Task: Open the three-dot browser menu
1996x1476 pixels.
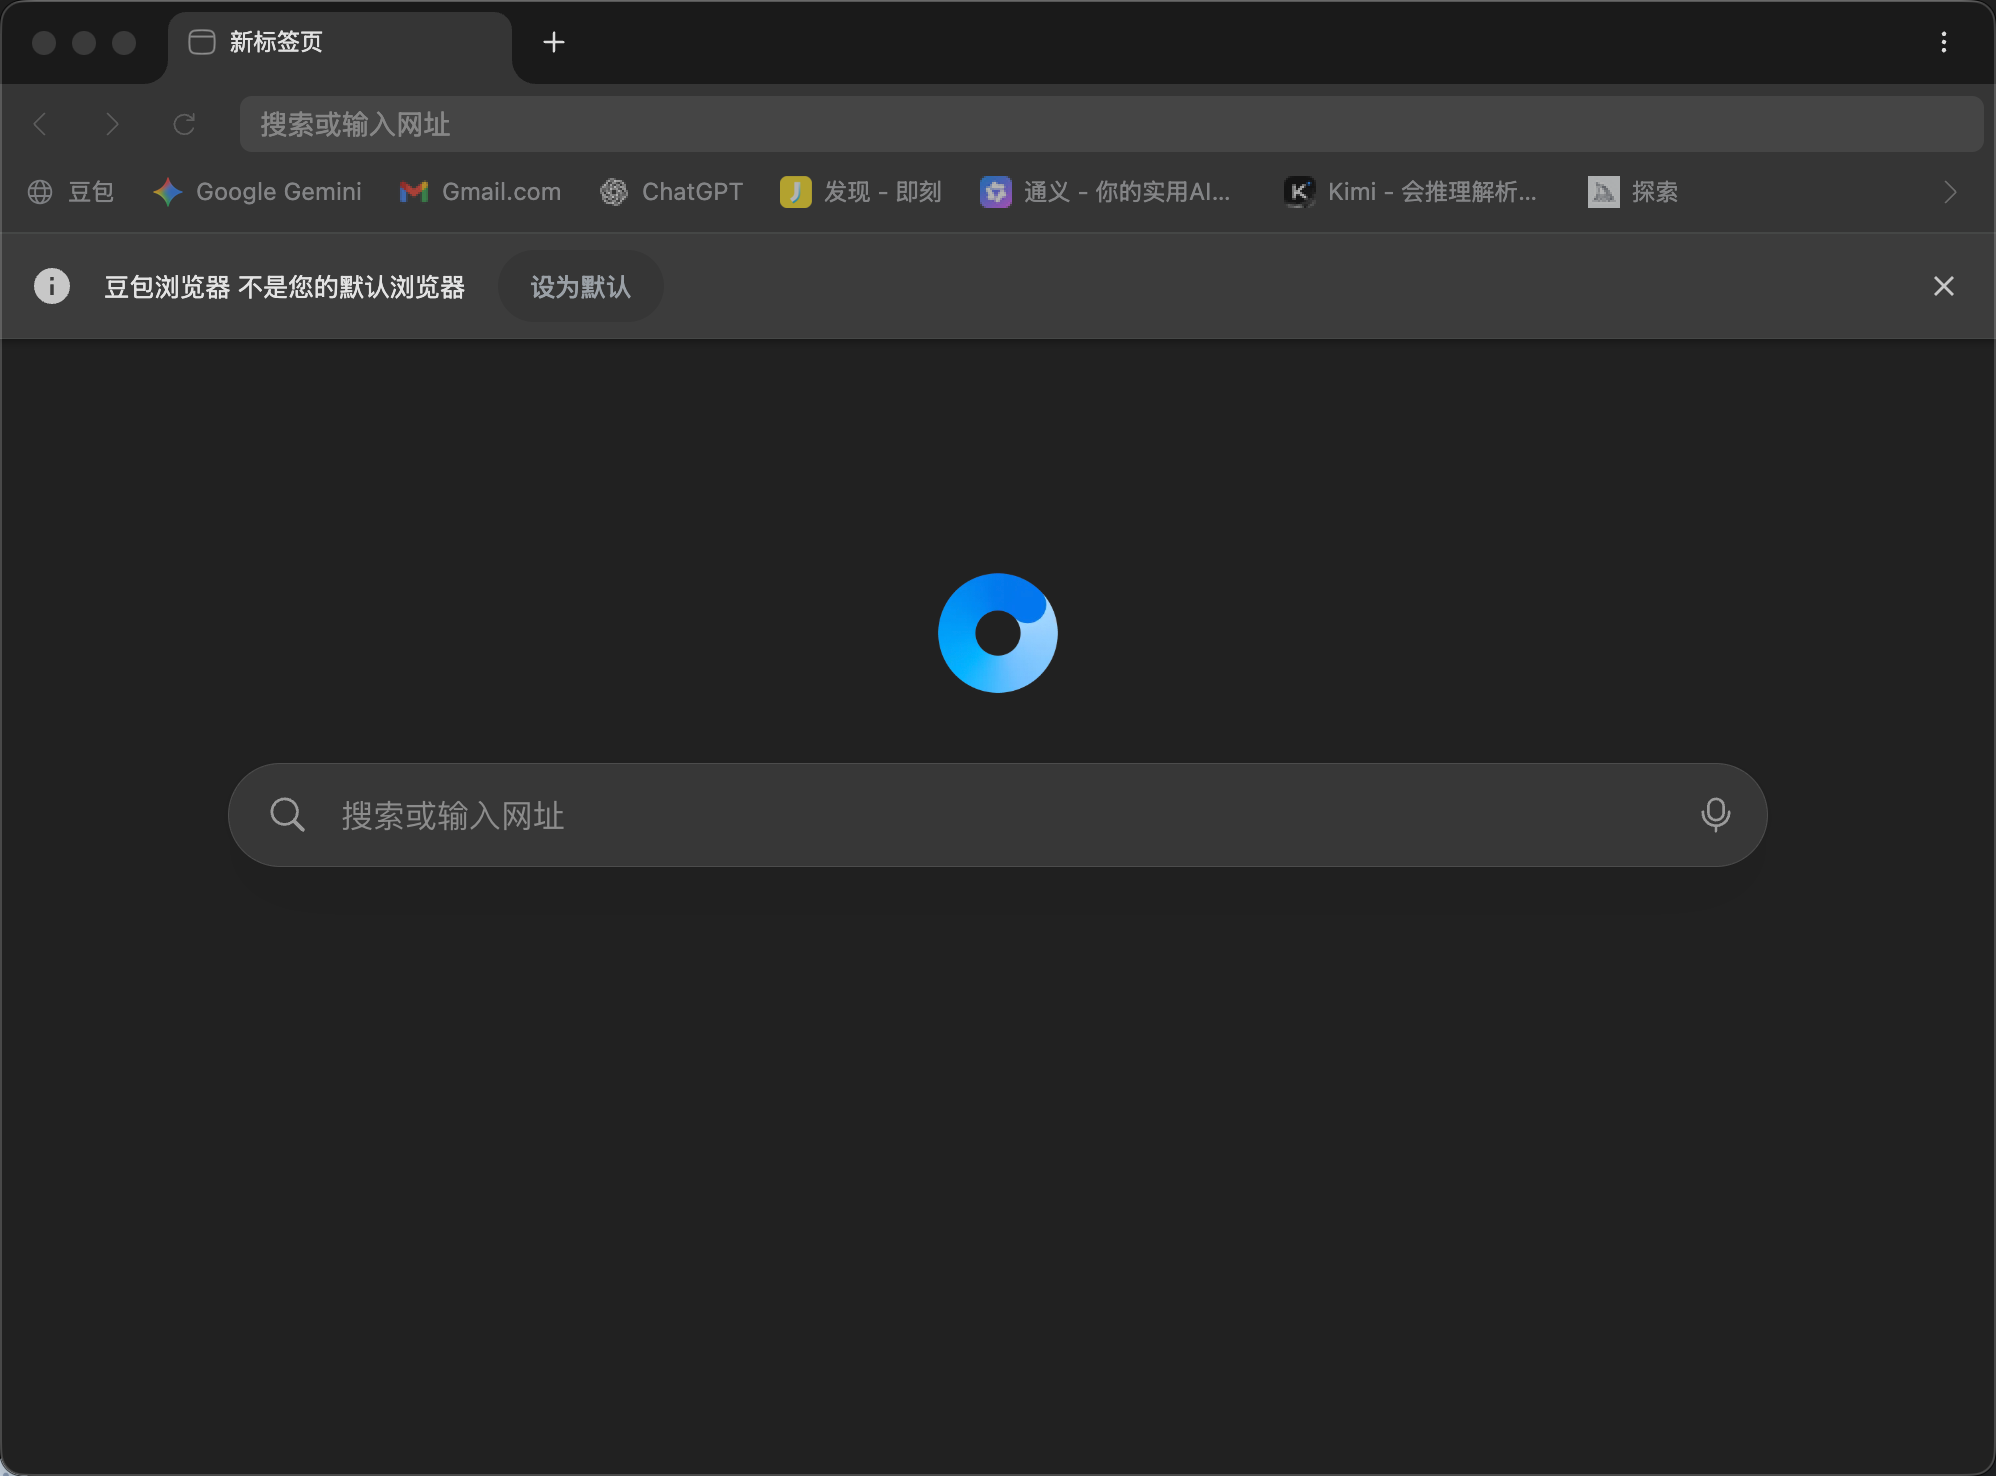Action: click(x=1943, y=42)
